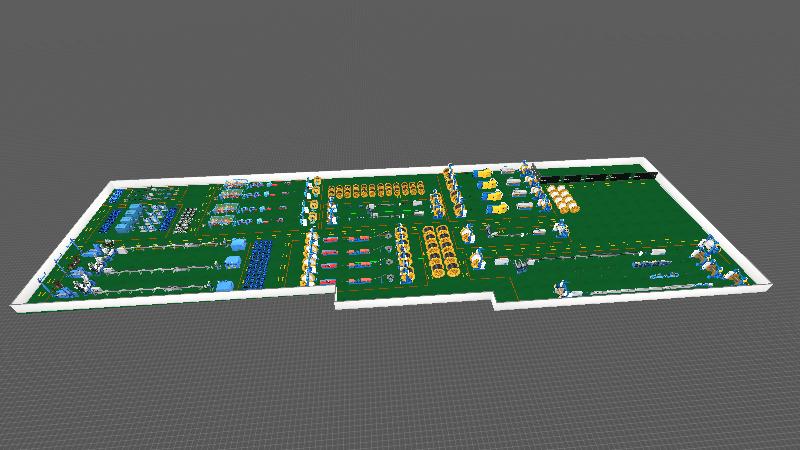Click the white boundary wall on the left side
Viewport: 800px width, 450px height.
pos(60,240)
